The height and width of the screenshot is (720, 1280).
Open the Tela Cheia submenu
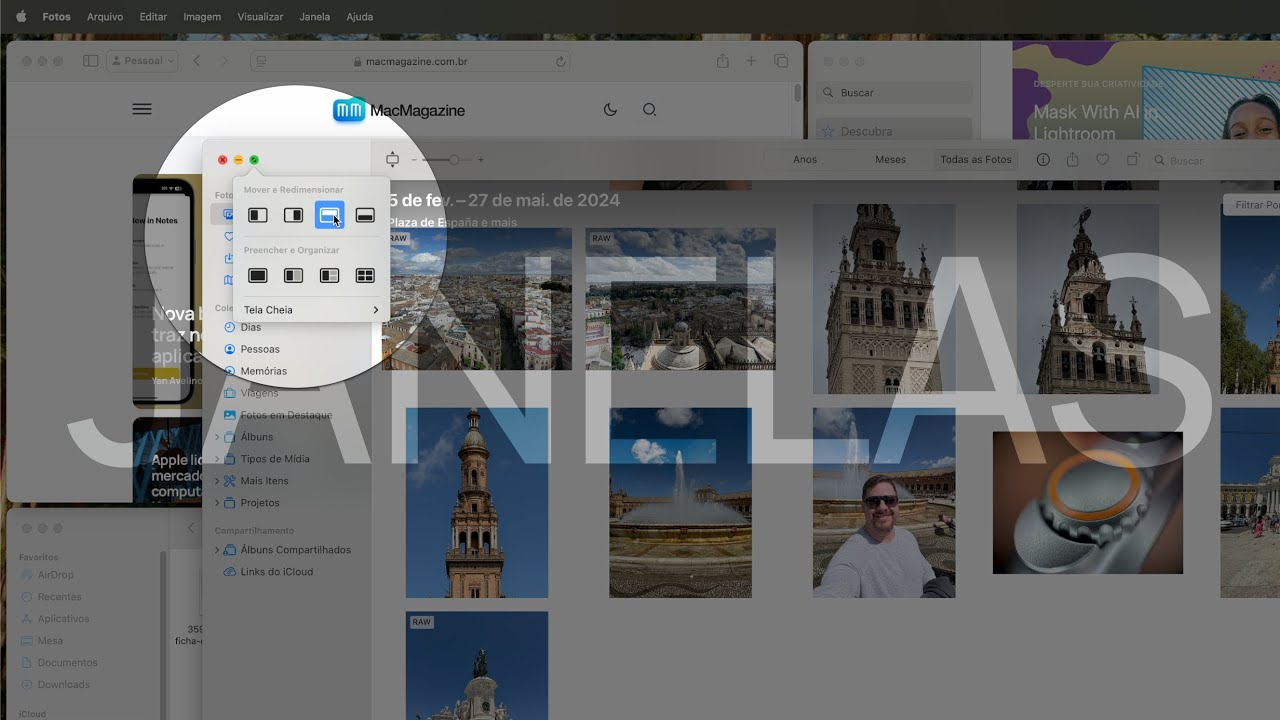(x=311, y=310)
